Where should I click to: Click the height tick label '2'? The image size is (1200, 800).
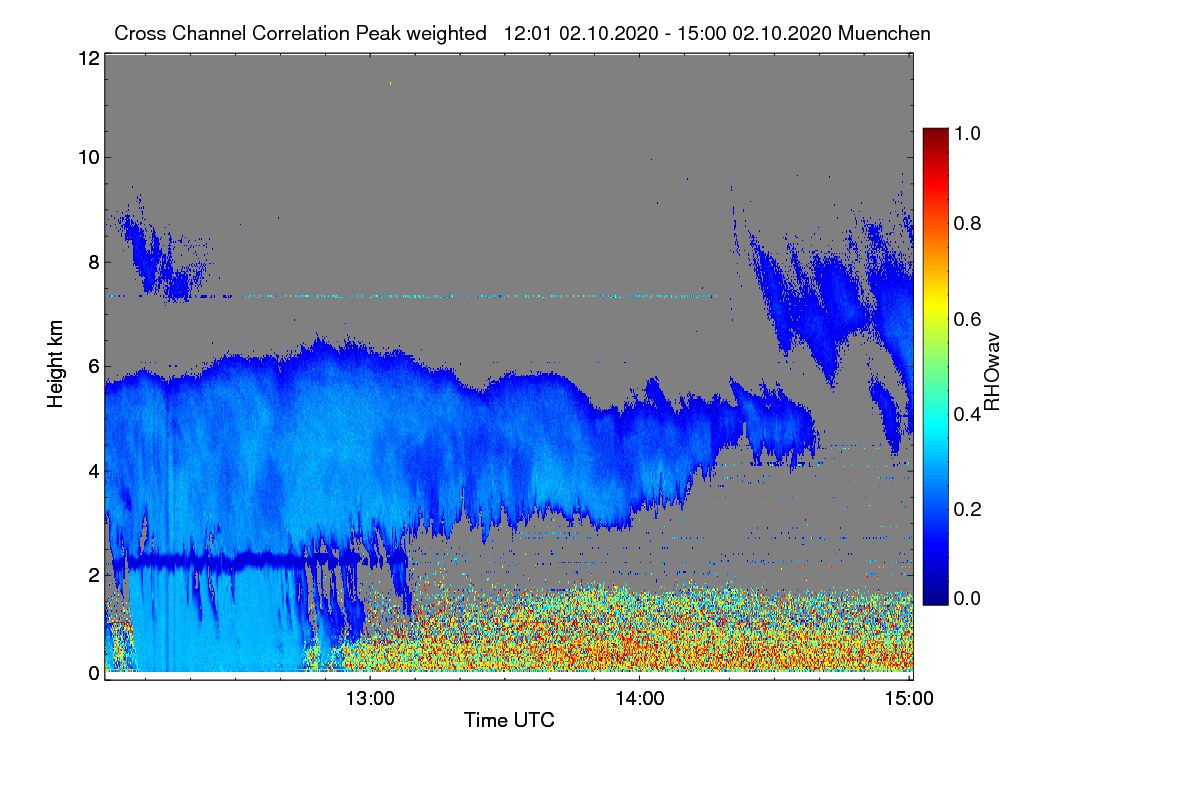(x=93, y=575)
